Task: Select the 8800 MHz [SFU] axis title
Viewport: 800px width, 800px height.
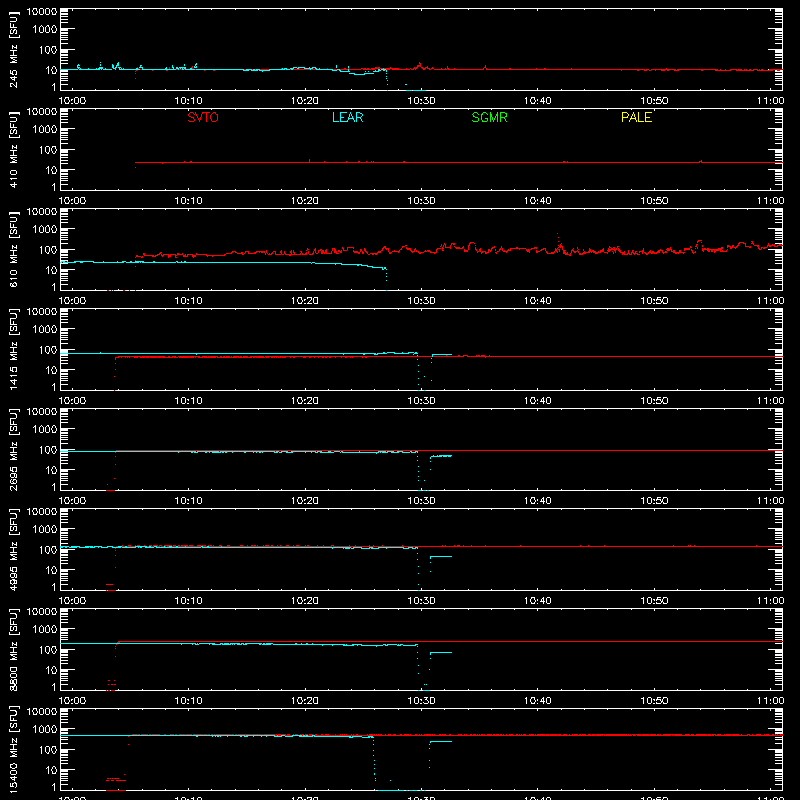Action: tap(14, 650)
